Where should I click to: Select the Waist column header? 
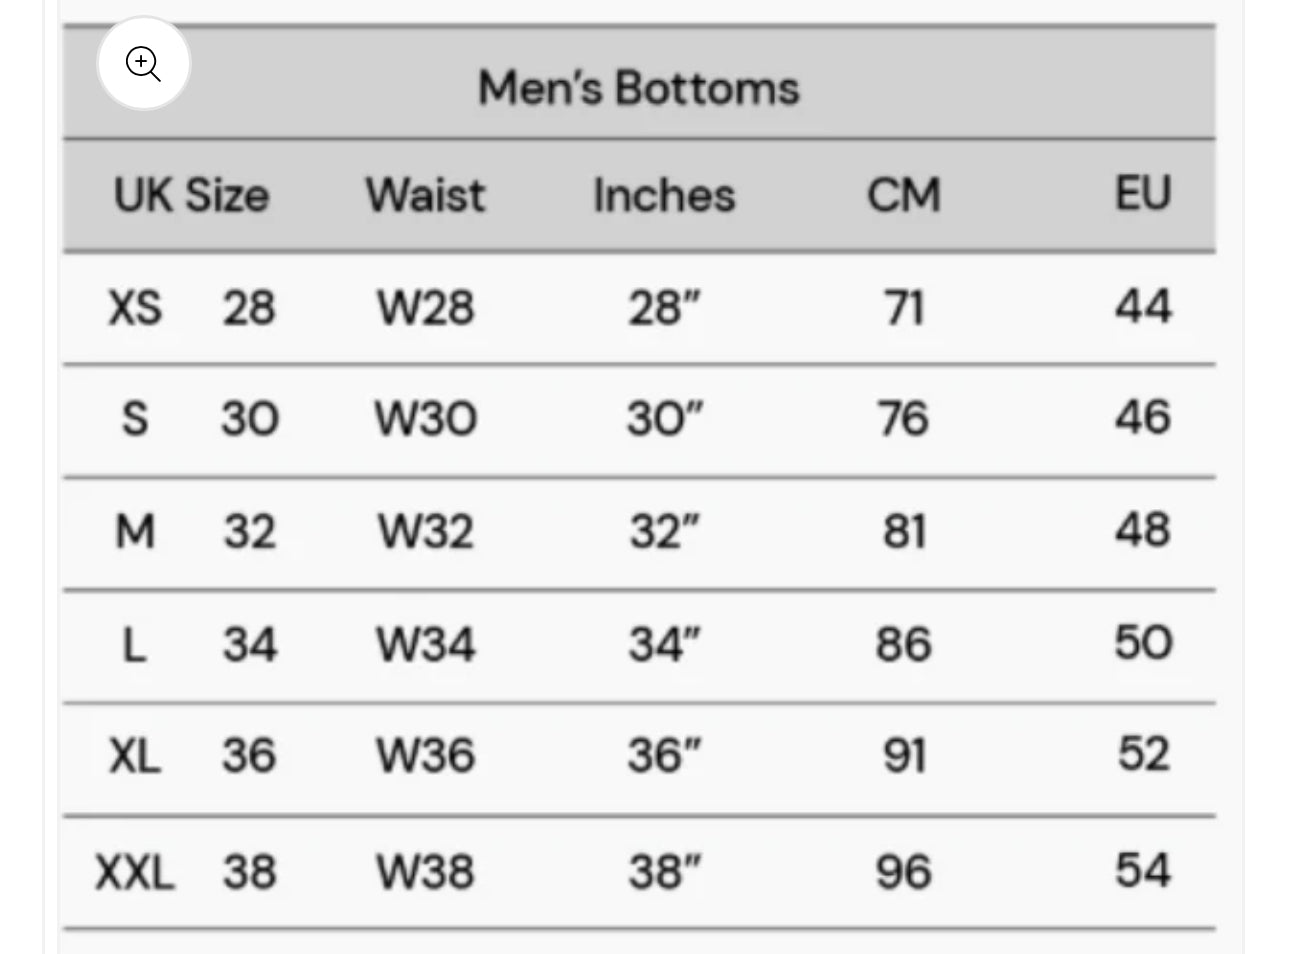425,195
